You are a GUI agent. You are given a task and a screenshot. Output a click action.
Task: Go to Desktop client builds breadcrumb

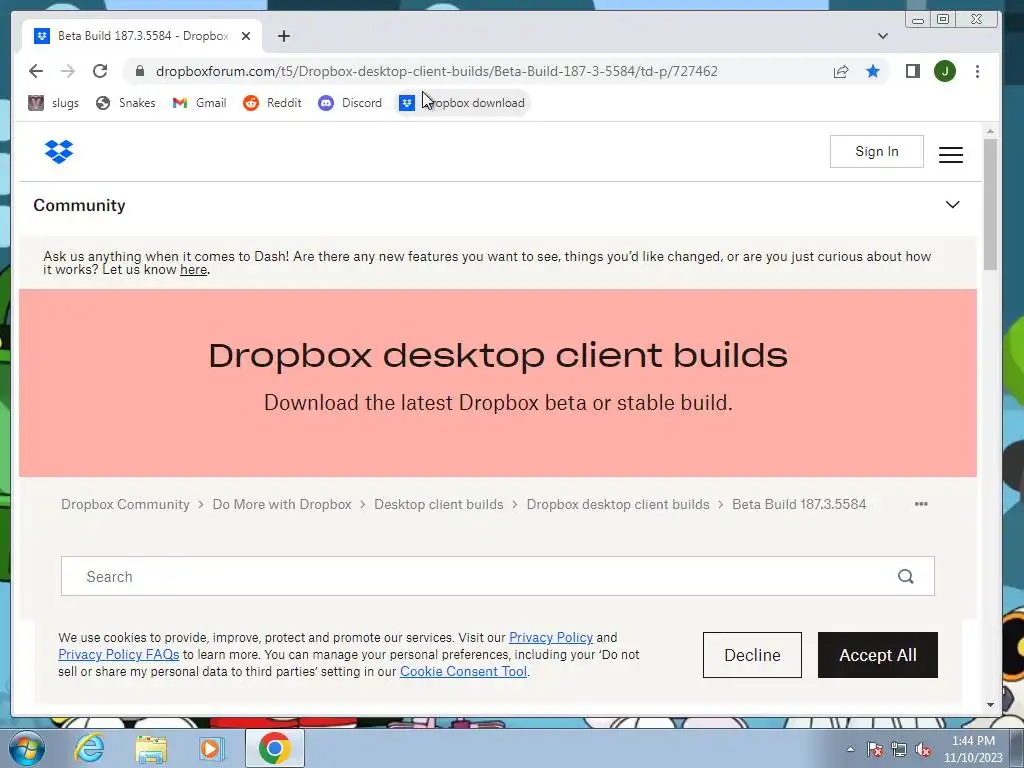(x=439, y=504)
